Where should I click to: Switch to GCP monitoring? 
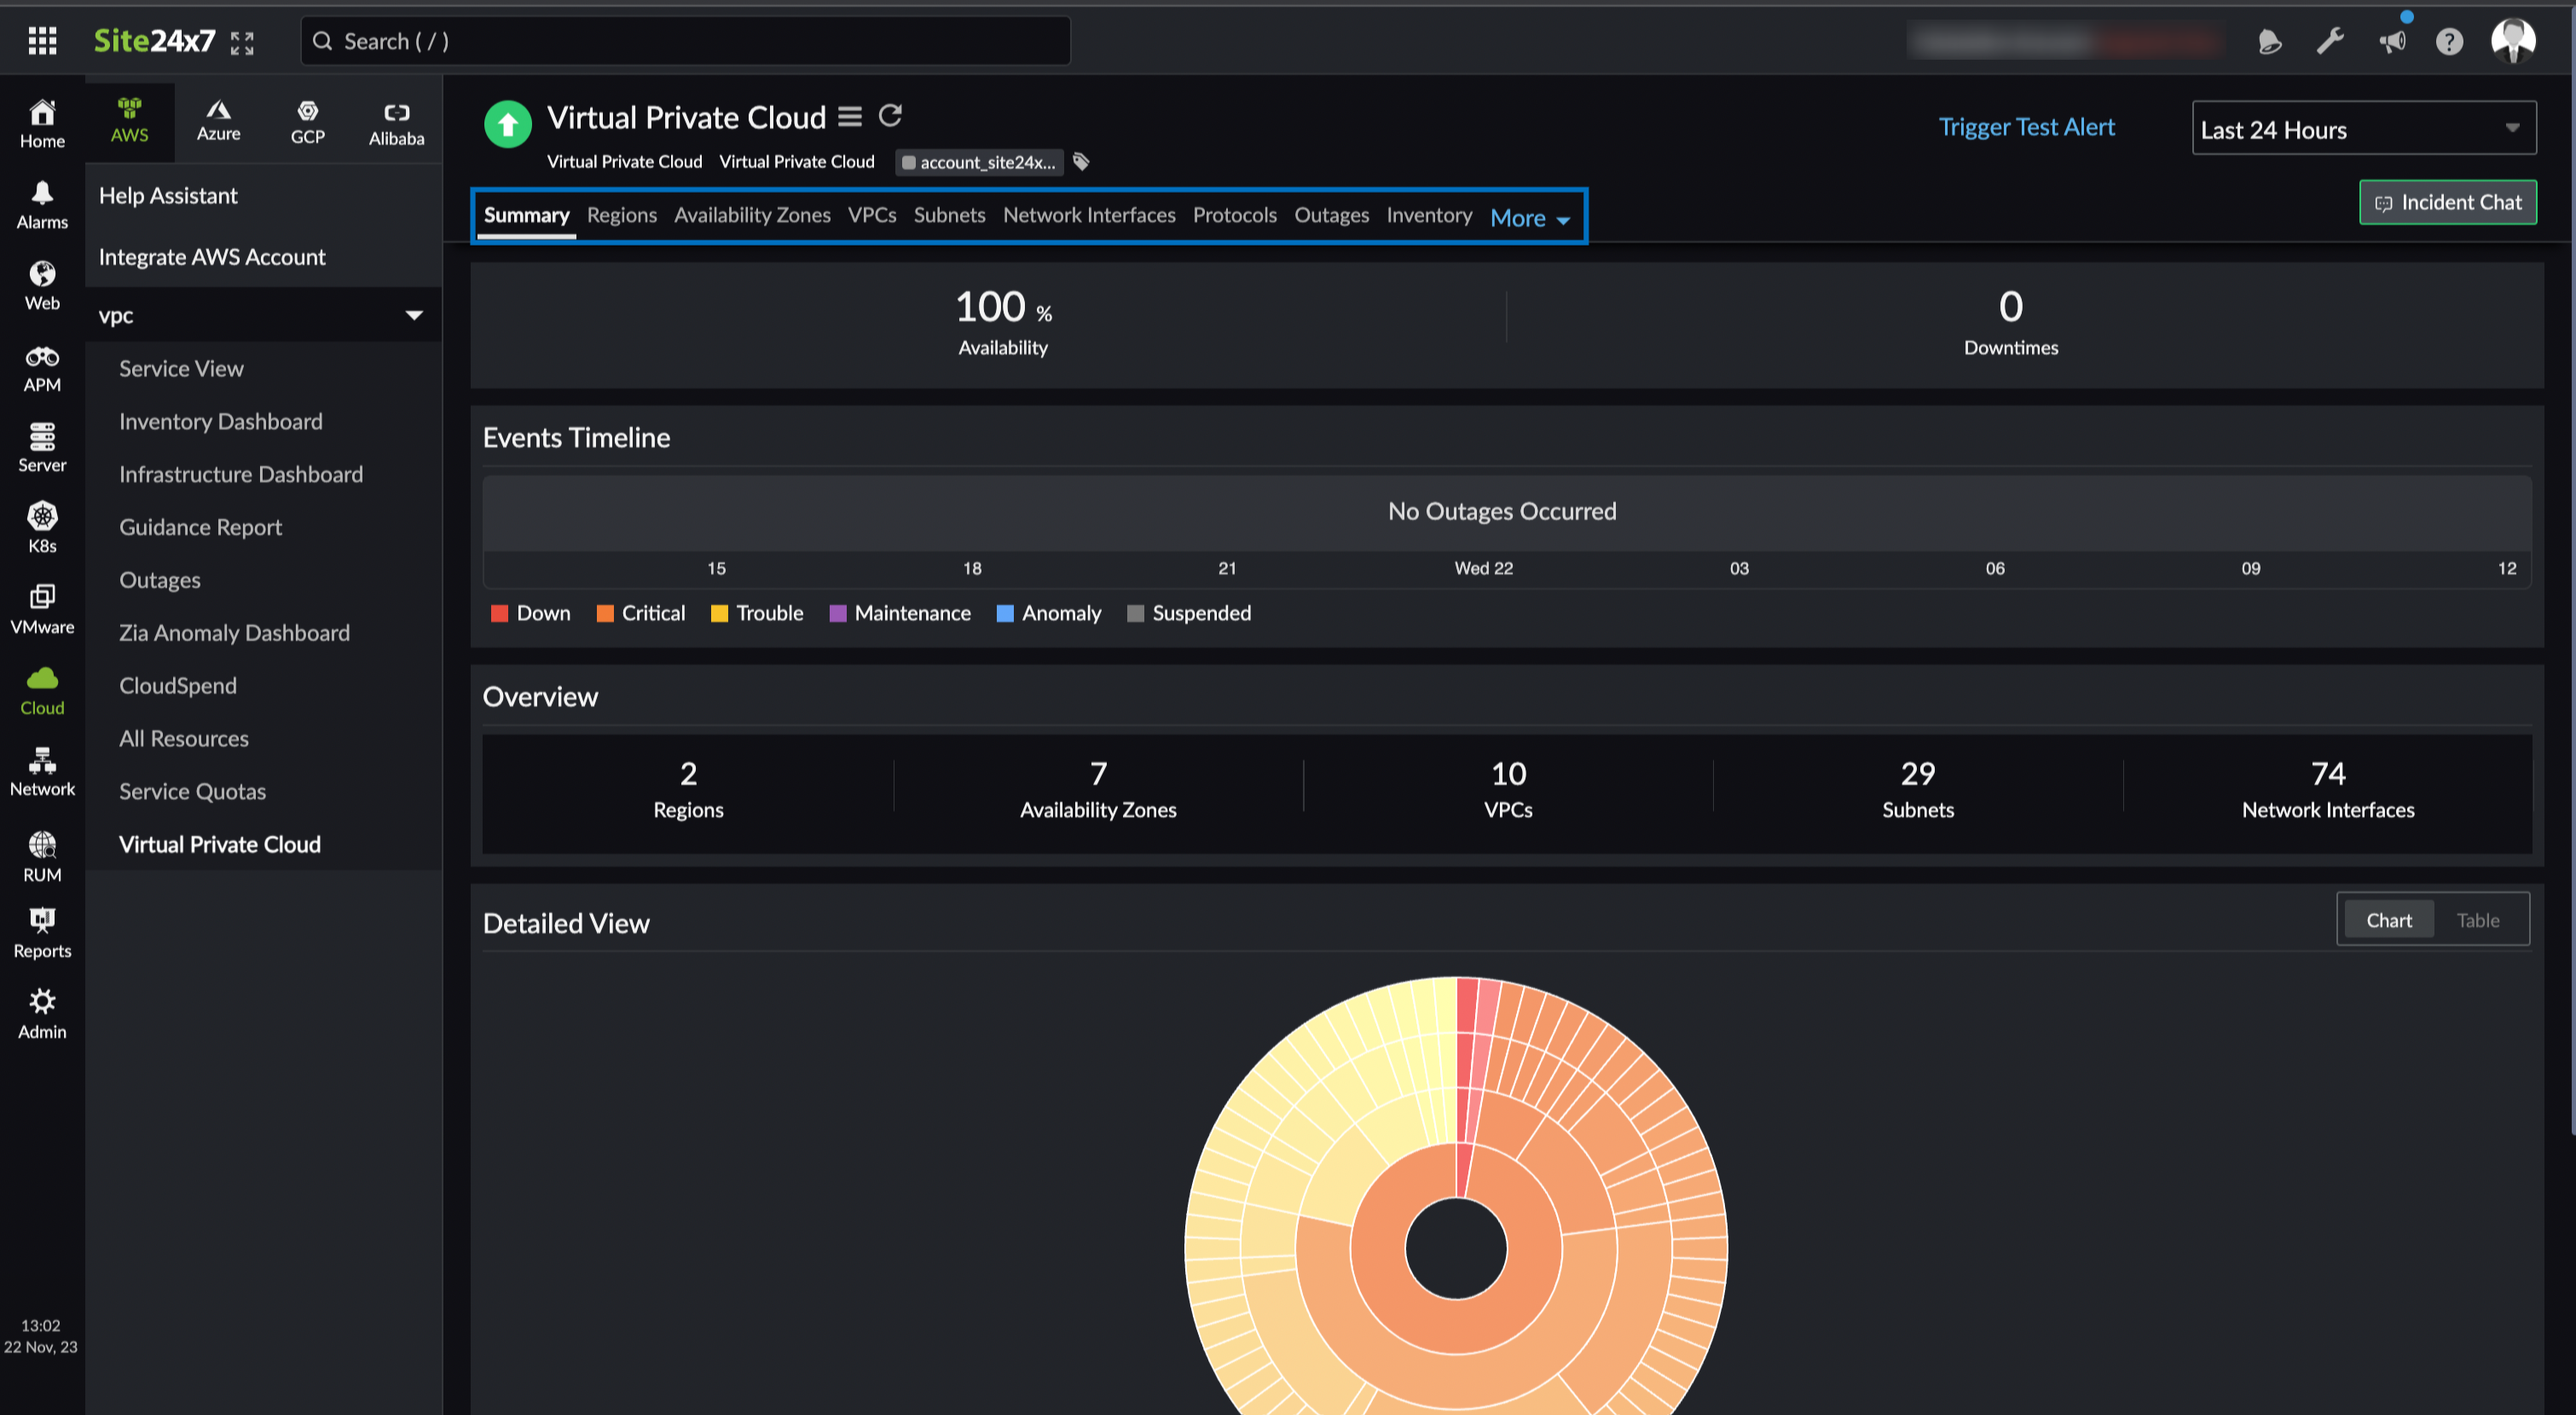point(307,120)
